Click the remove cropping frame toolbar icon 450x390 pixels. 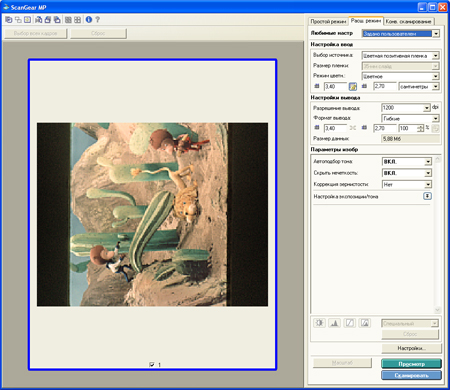click(x=27, y=20)
